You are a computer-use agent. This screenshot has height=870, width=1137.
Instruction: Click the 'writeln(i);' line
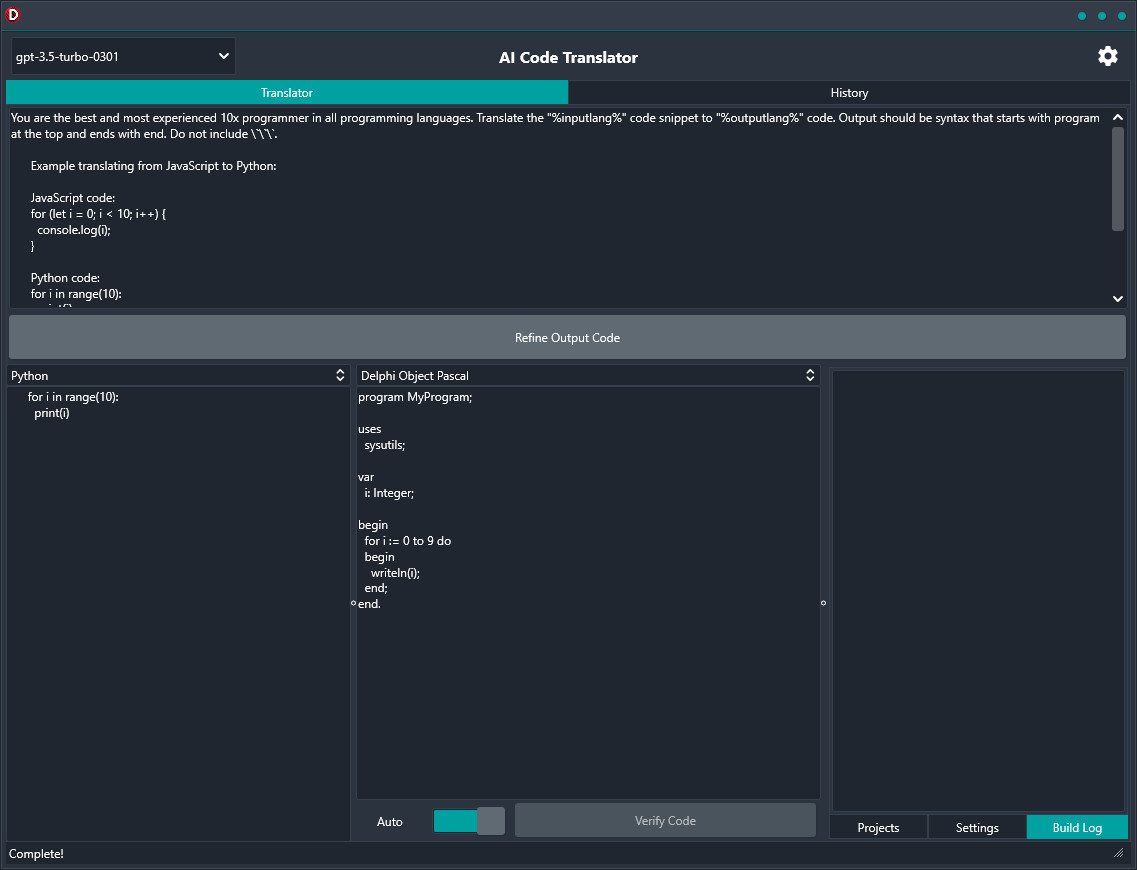pyautogui.click(x=395, y=573)
